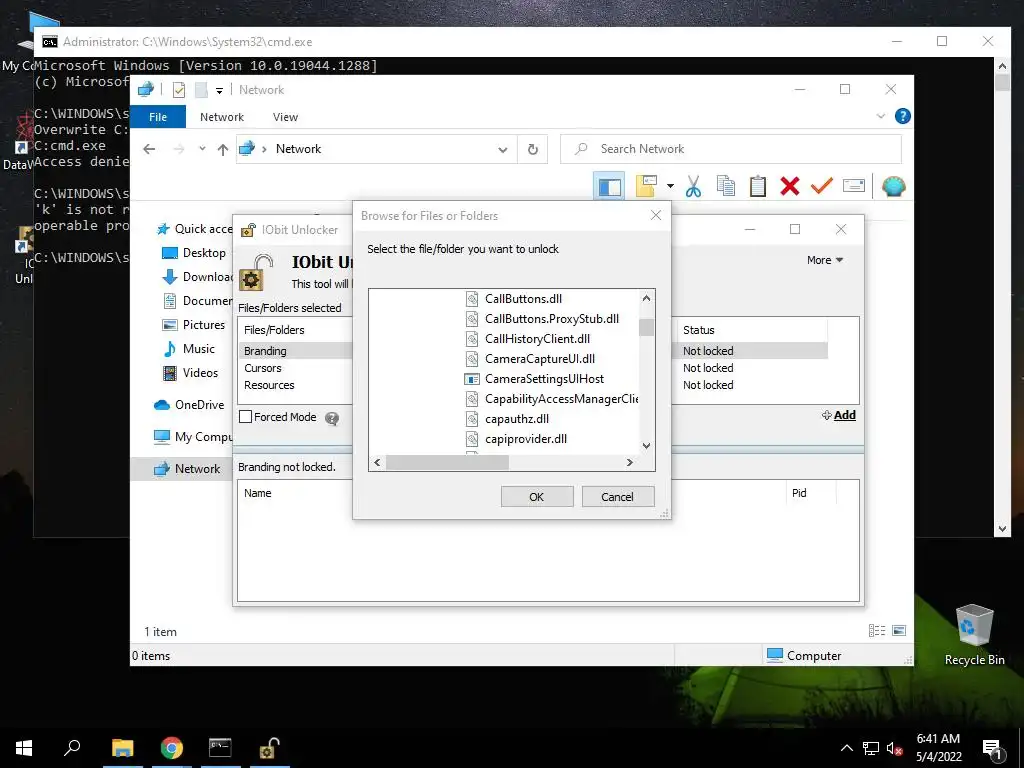Click the Forced Mode help question icon
Screen dimensions: 1024x768
click(x=332, y=418)
